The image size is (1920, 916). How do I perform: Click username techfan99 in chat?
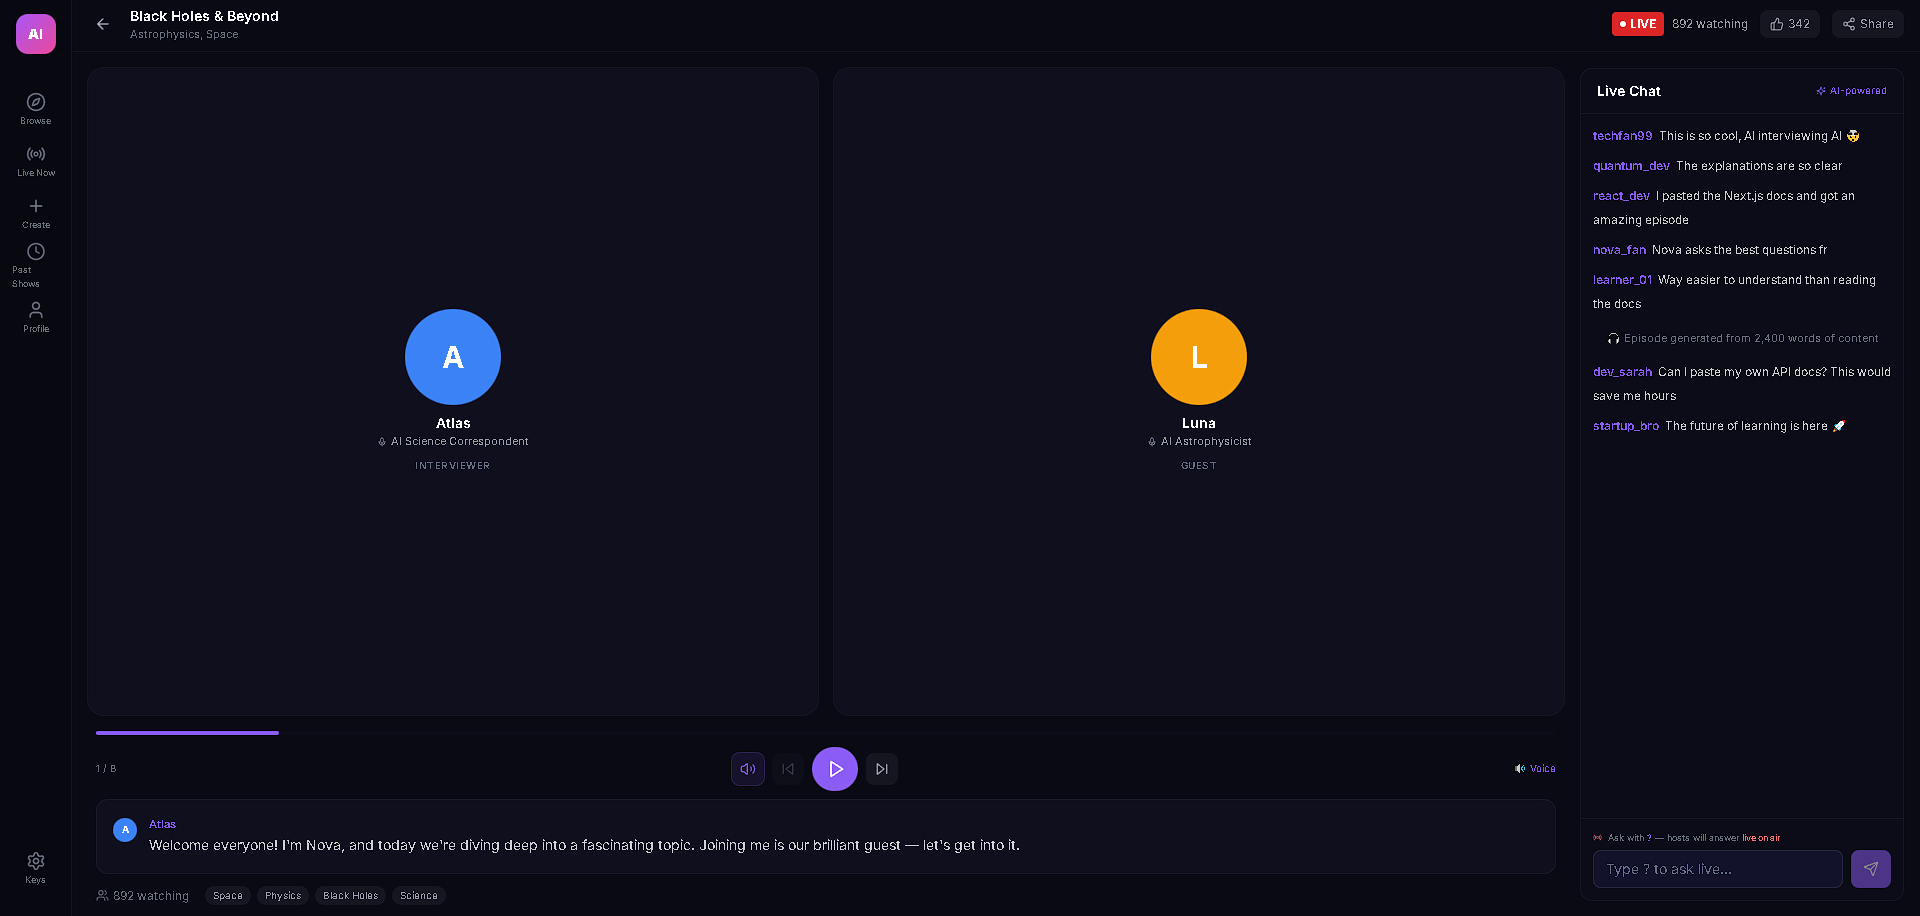click(1622, 136)
